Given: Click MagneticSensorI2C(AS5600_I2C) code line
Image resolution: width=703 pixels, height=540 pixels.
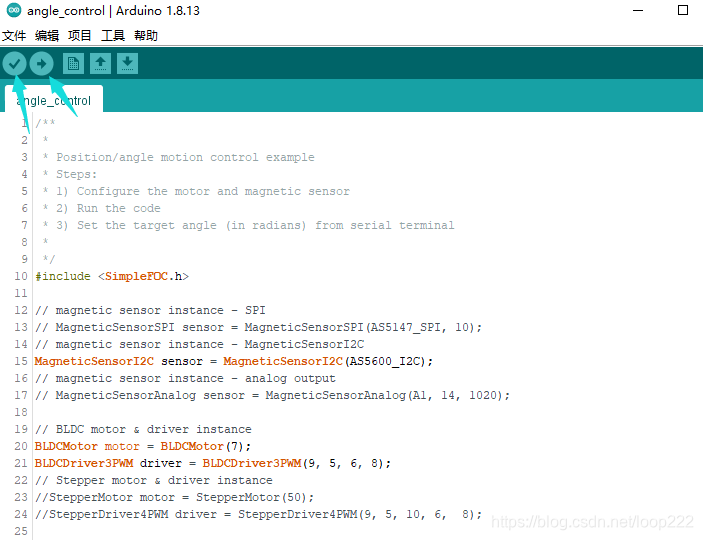Looking at the screenshot, I should (234, 361).
